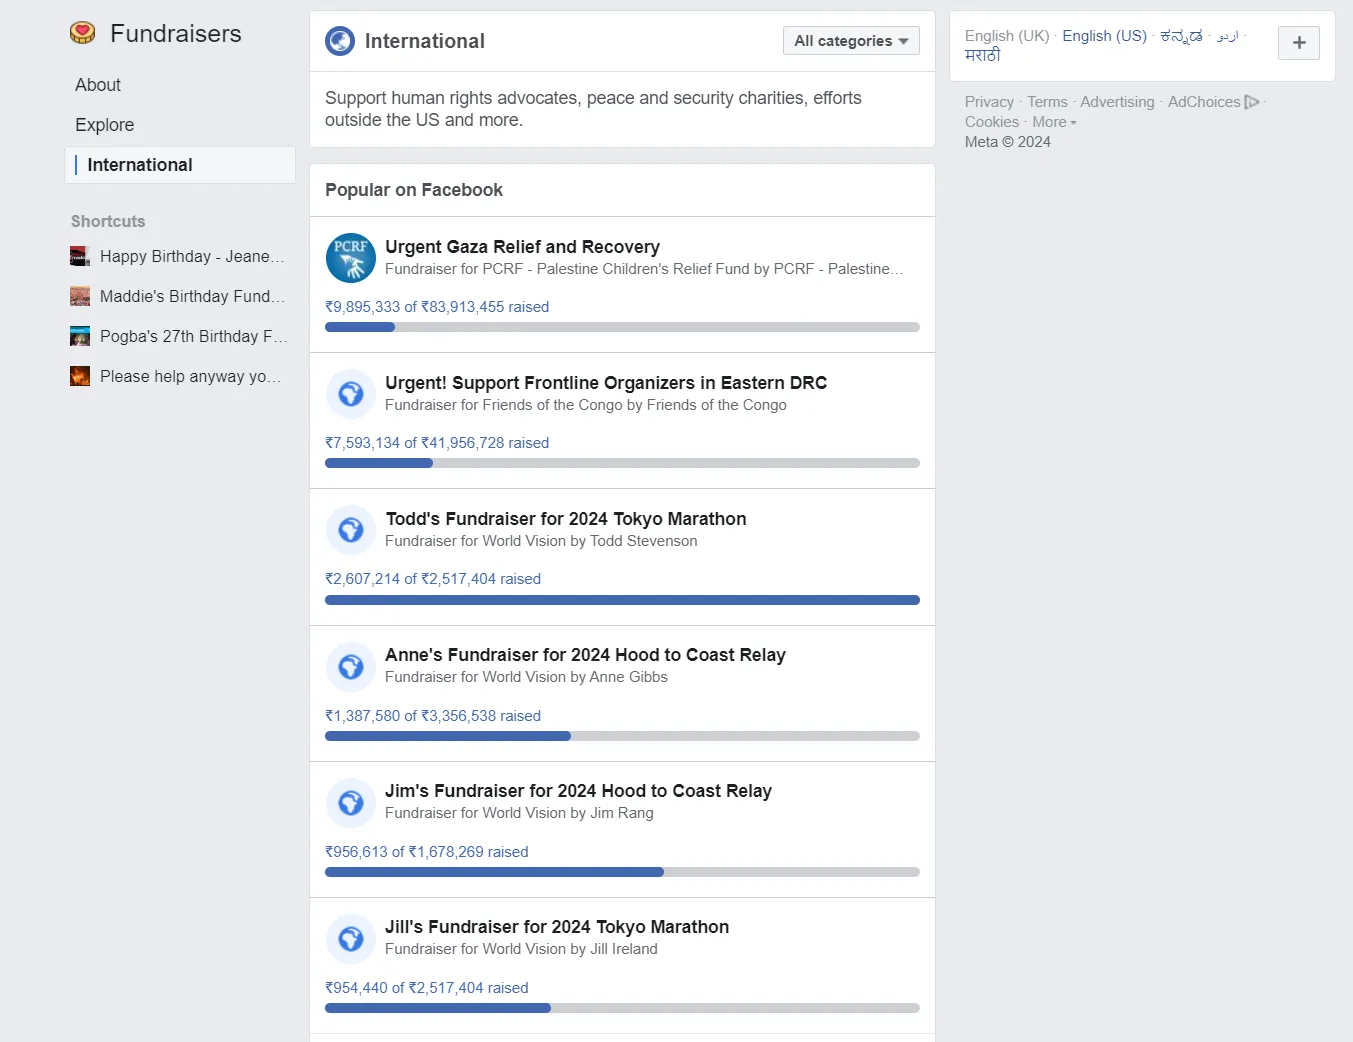Click '₹1,387,580 of ₹3,356,538 raised' text
The width and height of the screenshot is (1353, 1042).
pos(433,716)
